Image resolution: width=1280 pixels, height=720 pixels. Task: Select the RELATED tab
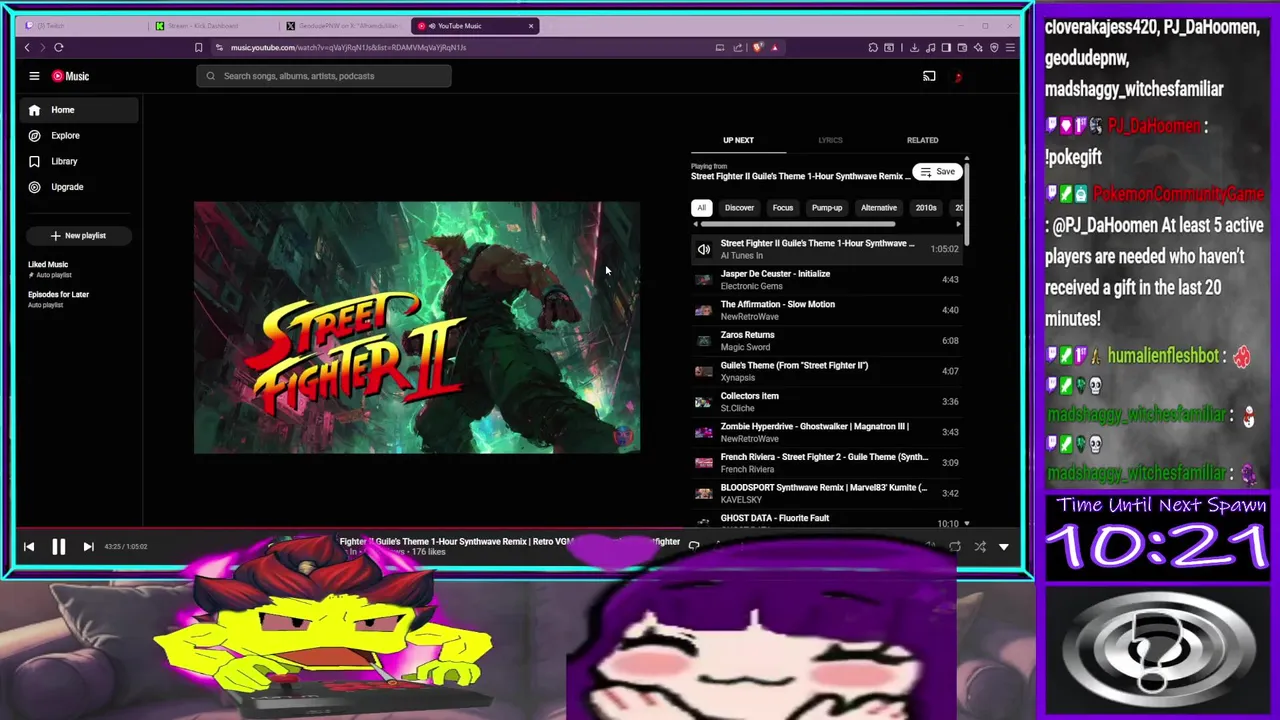coord(922,140)
